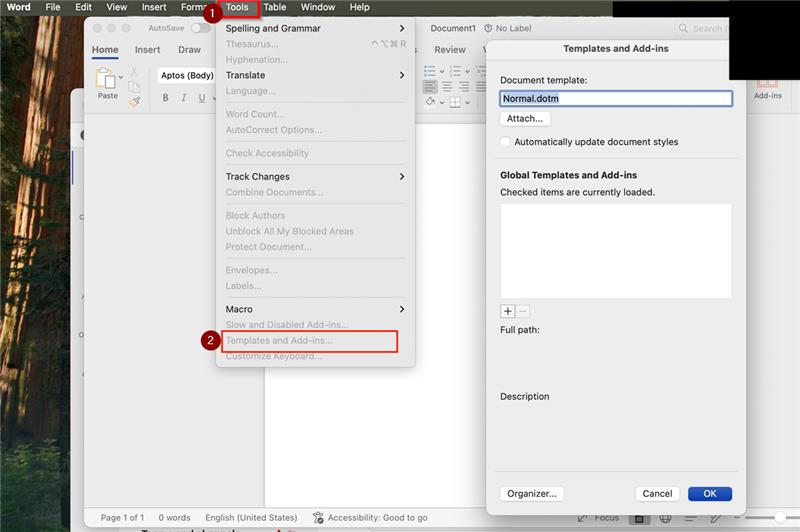Open numbered list style dropdown arrow
Screen dimensions: 800x532
(x=467, y=71)
